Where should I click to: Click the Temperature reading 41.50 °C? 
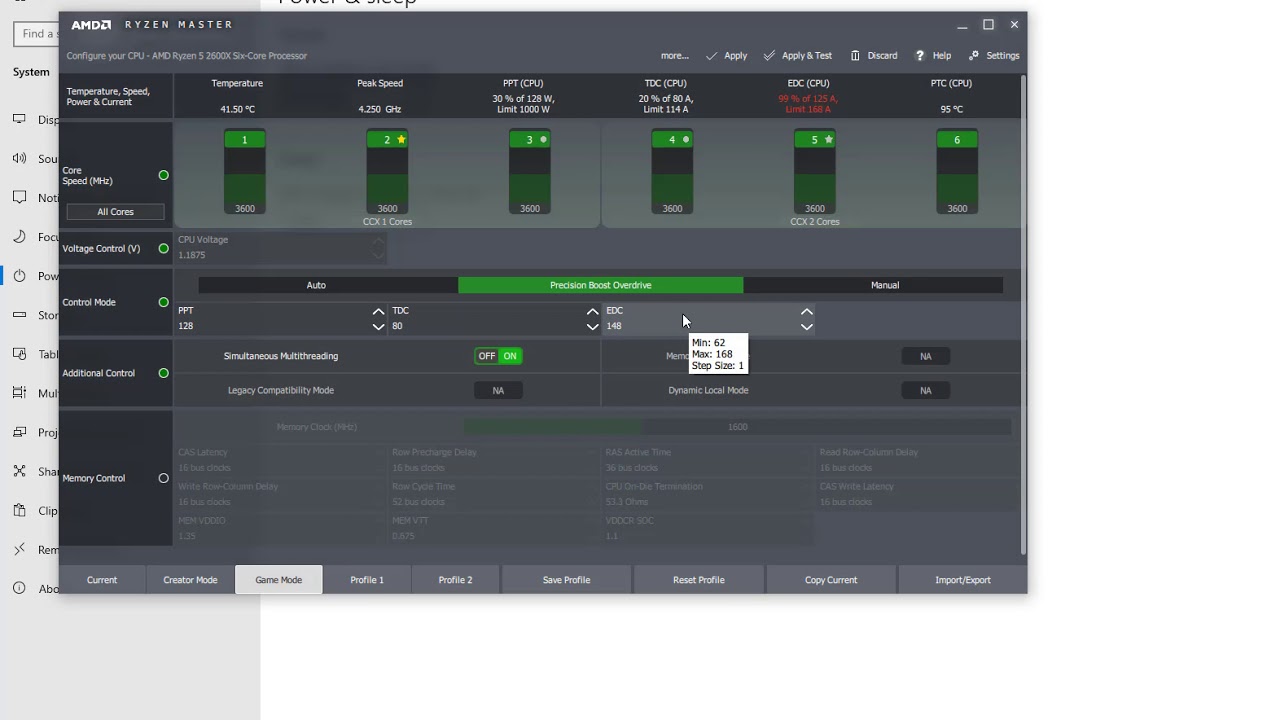coord(237,109)
